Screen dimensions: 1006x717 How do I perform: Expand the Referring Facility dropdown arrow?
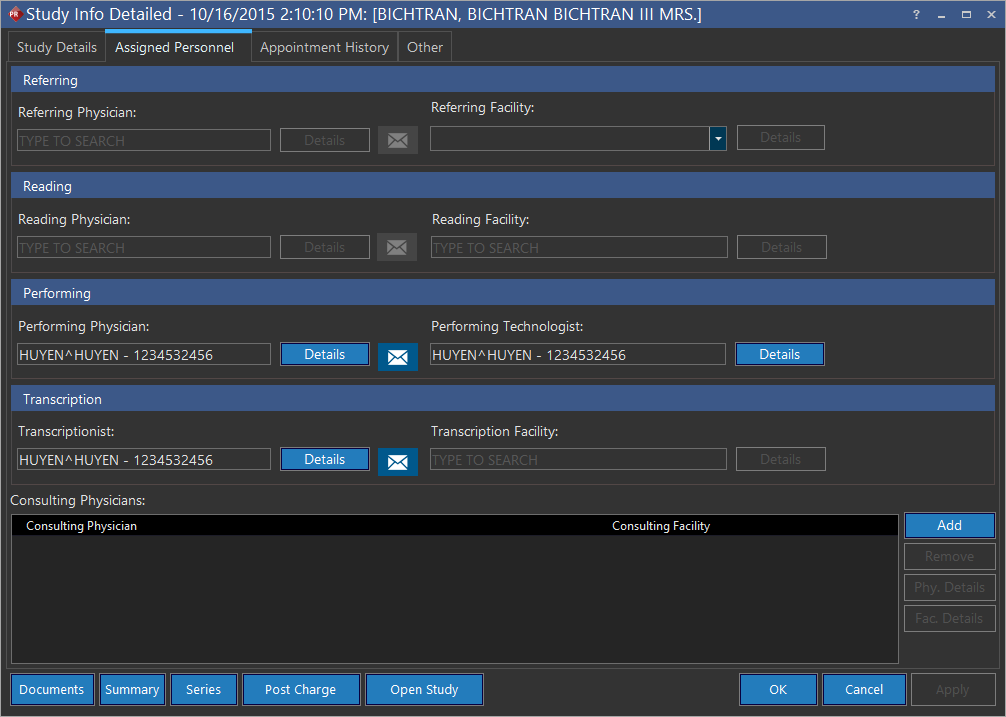click(717, 139)
